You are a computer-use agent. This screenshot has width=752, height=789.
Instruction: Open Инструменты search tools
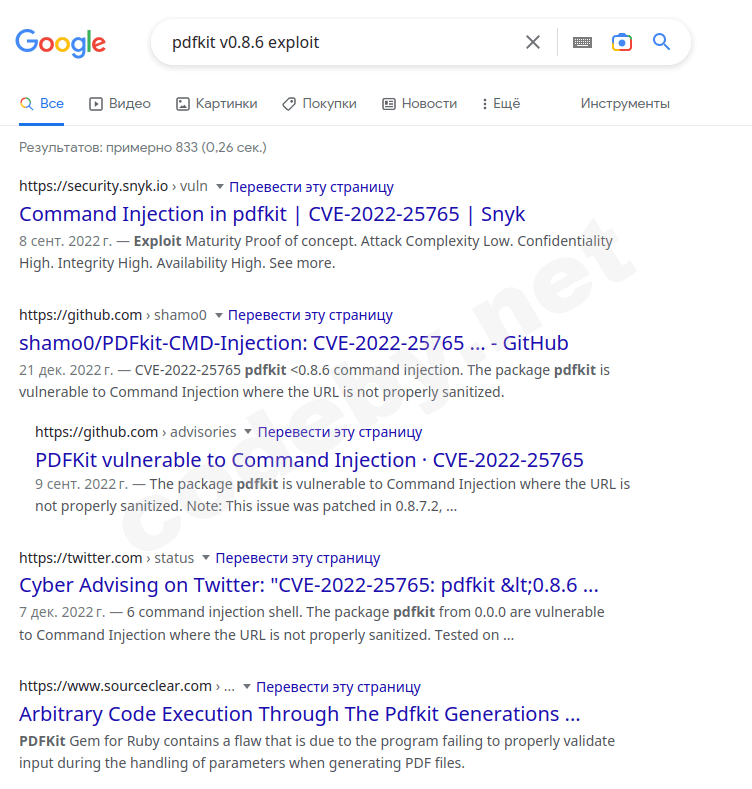click(x=625, y=103)
